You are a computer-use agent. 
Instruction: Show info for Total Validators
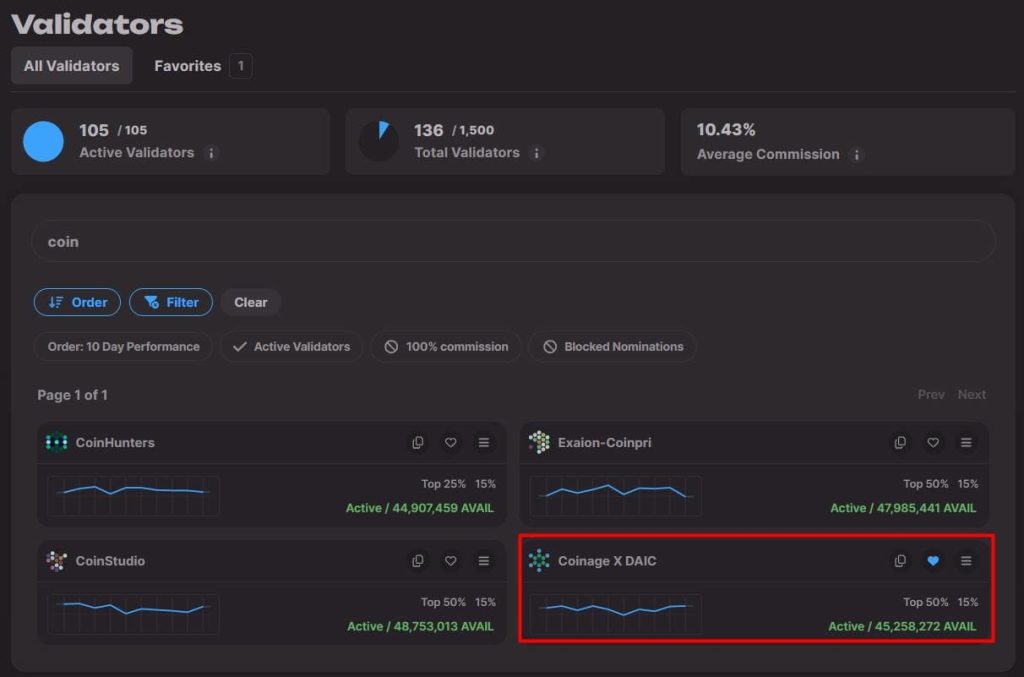tap(536, 153)
